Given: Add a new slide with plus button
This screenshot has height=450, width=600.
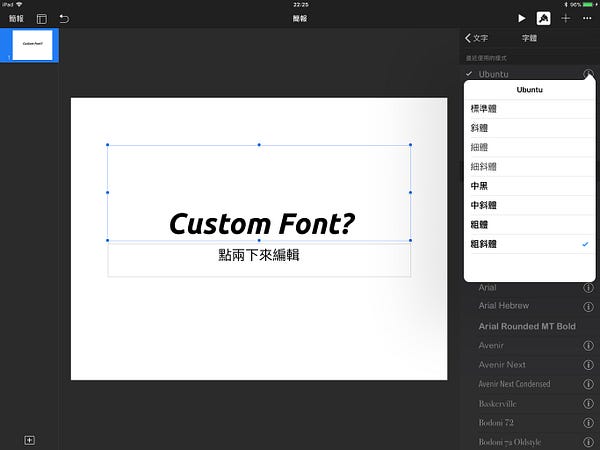Looking at the screenshot, I should coord(29,440).
